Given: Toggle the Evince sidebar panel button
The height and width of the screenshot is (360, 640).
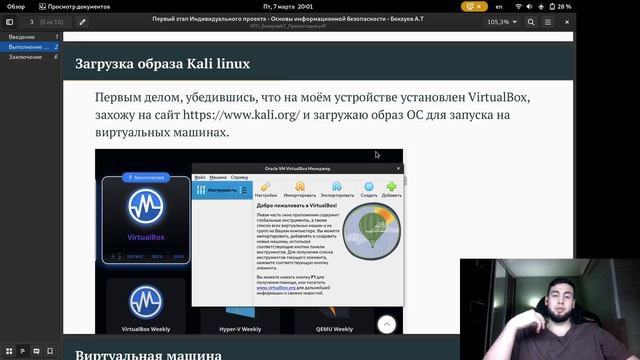Looking at the screenshot, I should pyautogui.click(x=9, y=22).
